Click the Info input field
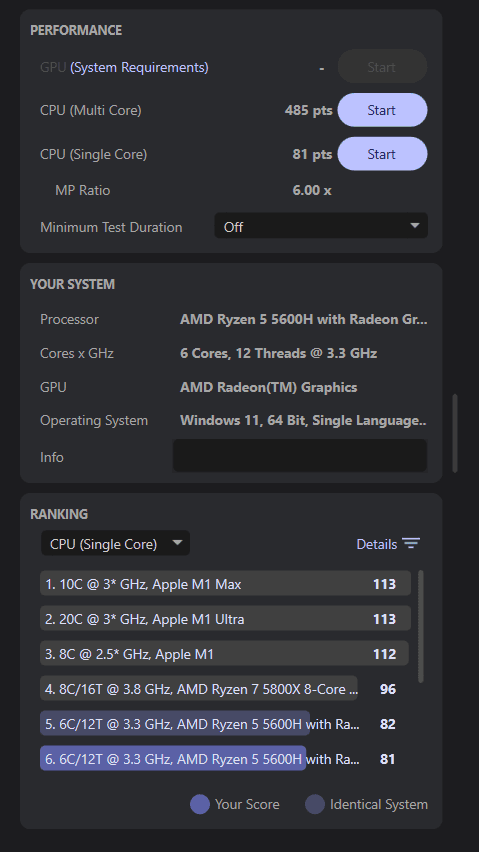The image size is (479, 852). click(300, 456)
